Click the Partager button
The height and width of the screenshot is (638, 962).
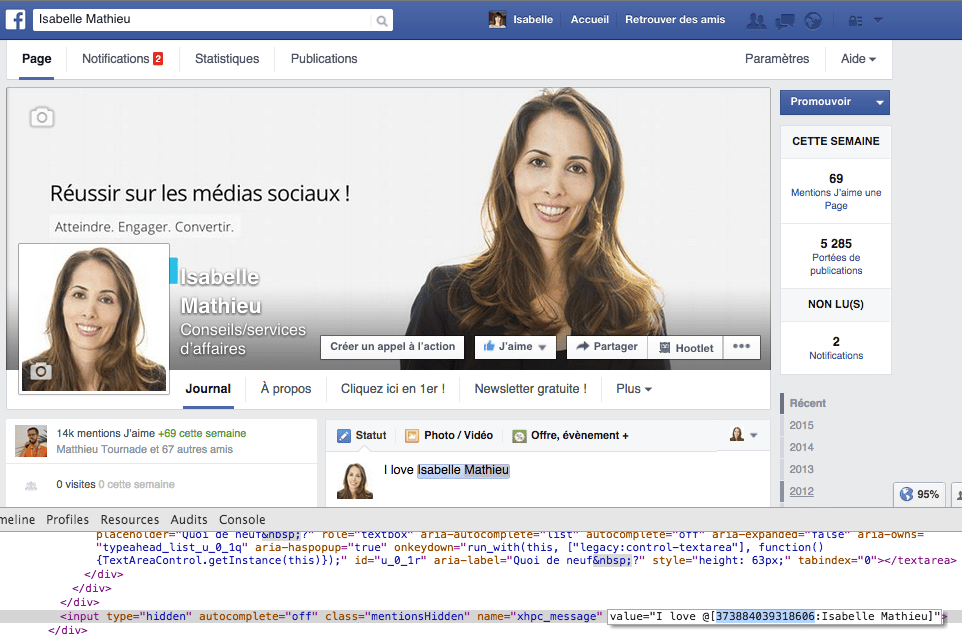(607, 347)
